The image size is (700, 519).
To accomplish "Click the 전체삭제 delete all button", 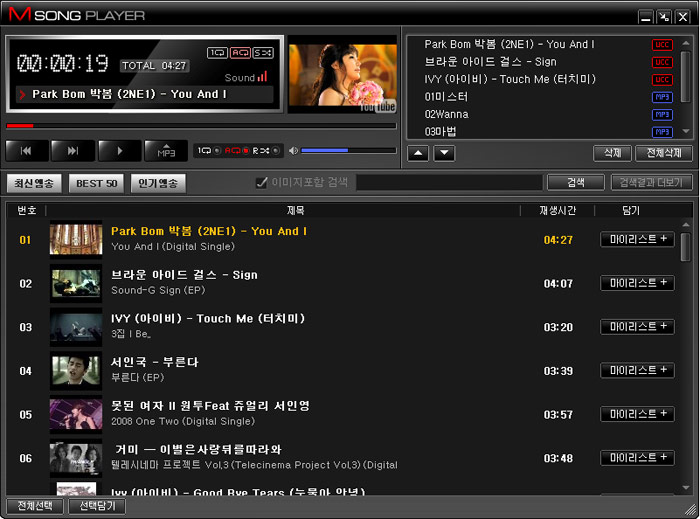I will (664, 153).
